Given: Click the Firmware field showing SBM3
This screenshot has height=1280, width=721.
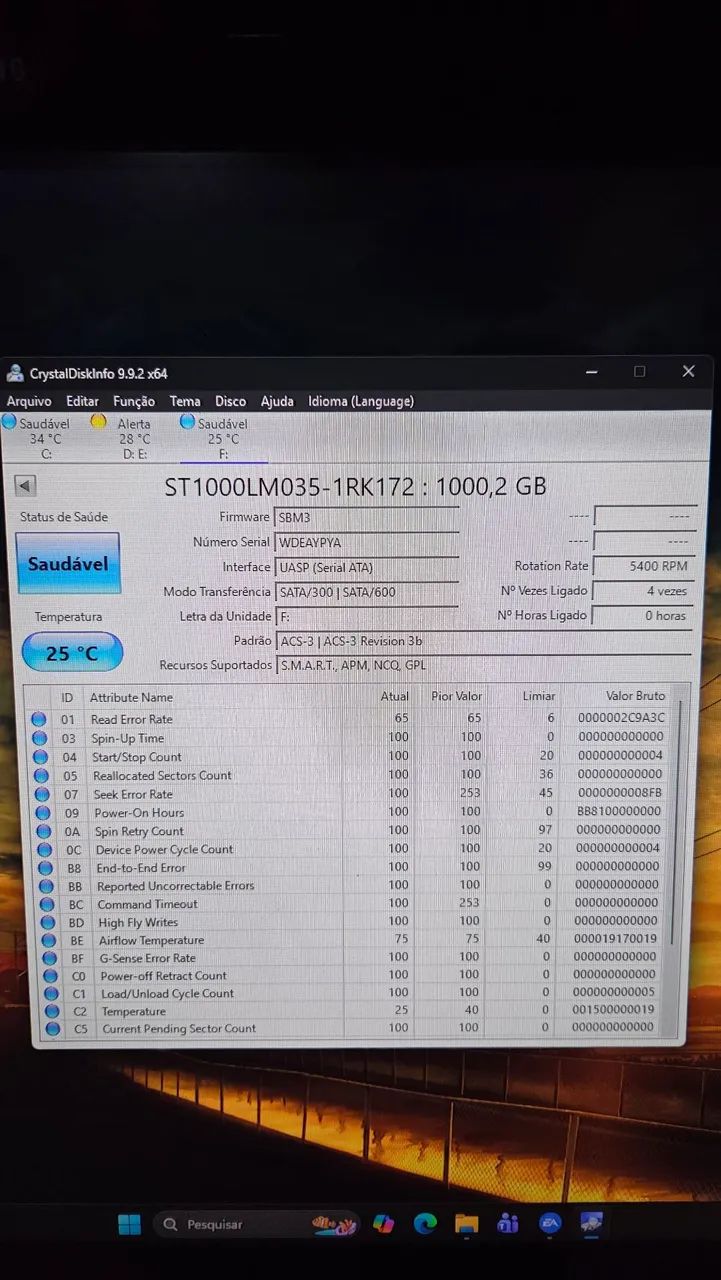Looking at the screenshot, I should click(366, 518).
